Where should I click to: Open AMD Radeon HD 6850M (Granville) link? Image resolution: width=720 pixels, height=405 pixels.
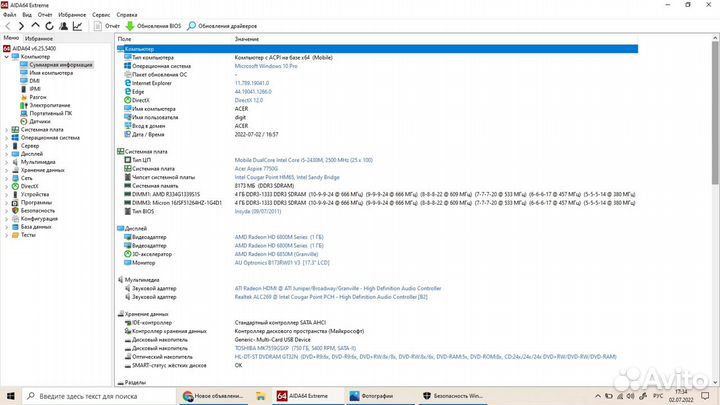coord(276,254)
